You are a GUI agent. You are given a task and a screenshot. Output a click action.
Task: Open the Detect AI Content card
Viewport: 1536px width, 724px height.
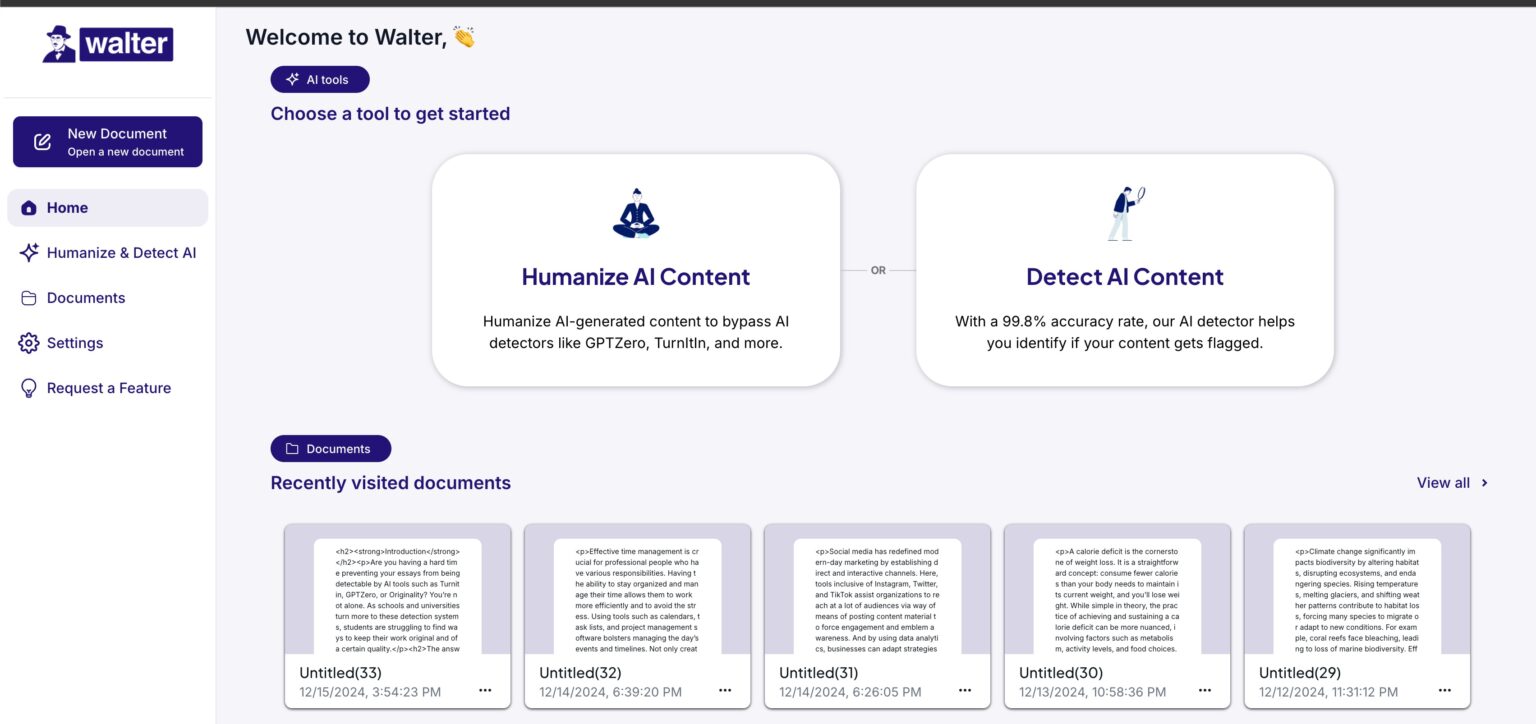[1125, 270]
